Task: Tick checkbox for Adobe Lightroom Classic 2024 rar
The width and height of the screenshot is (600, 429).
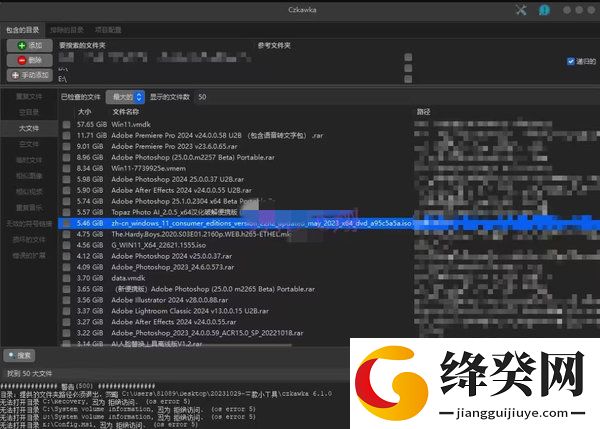Action: point(67,311)
